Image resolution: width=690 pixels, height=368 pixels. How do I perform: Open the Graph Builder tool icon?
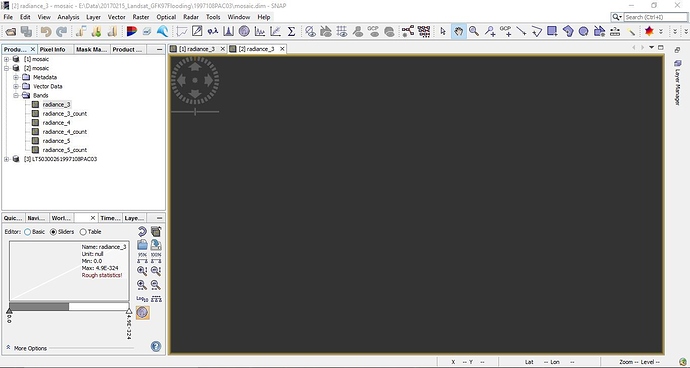point(408,31)
